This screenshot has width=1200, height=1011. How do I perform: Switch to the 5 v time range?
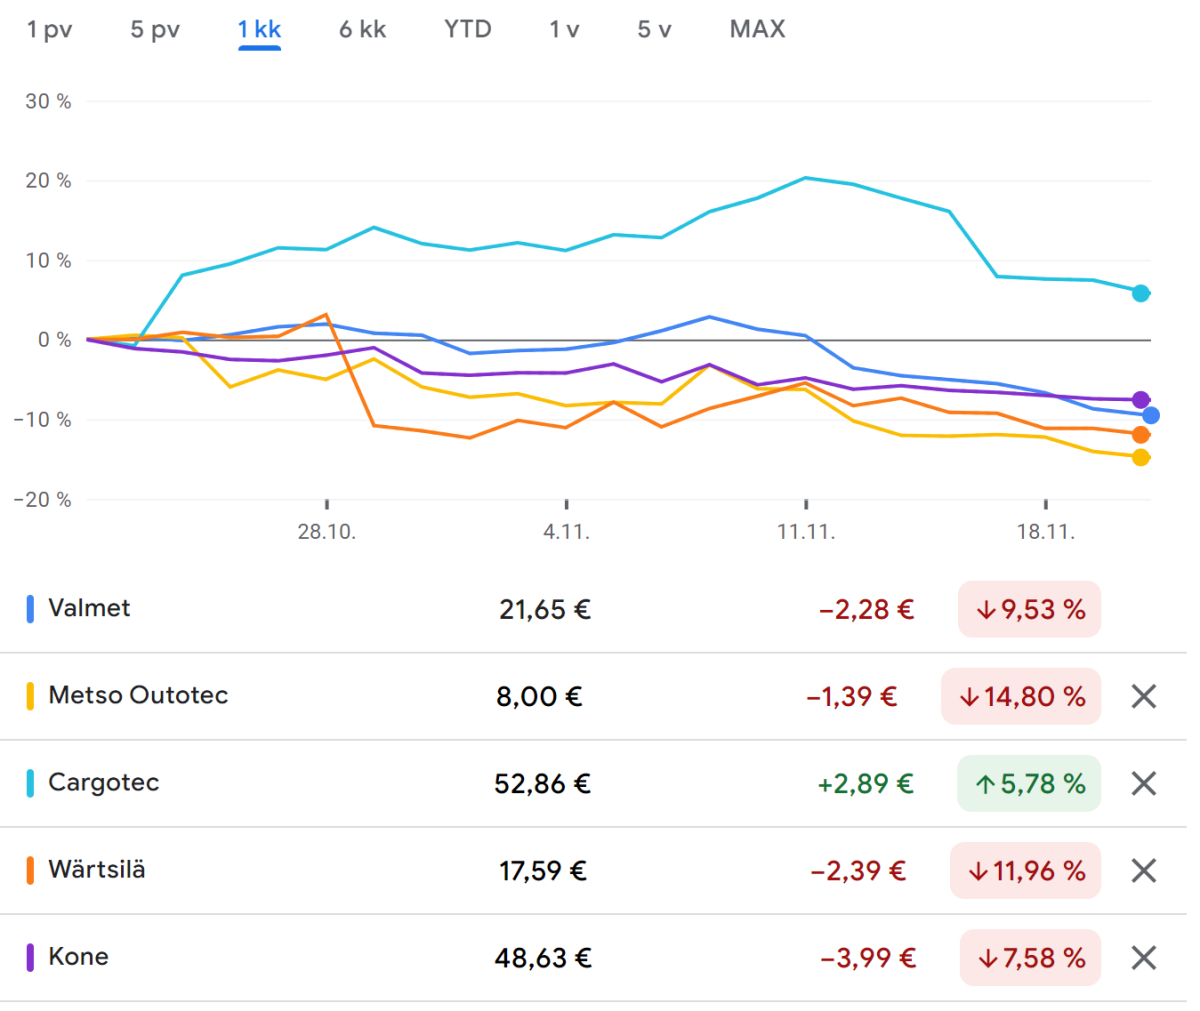tap(654, 30)
